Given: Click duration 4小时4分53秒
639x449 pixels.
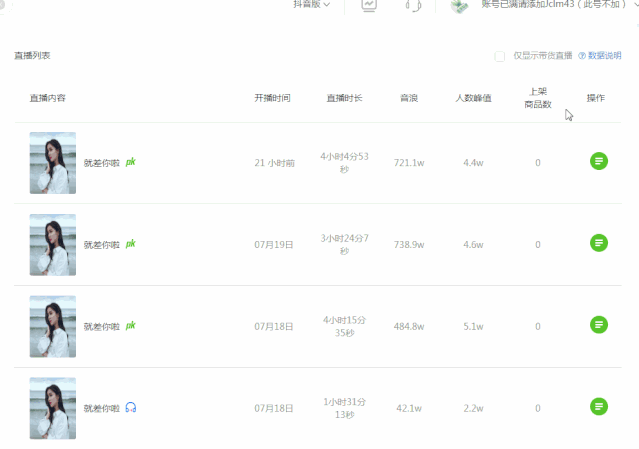Looking at the screenshot, I should pos(344,163).
